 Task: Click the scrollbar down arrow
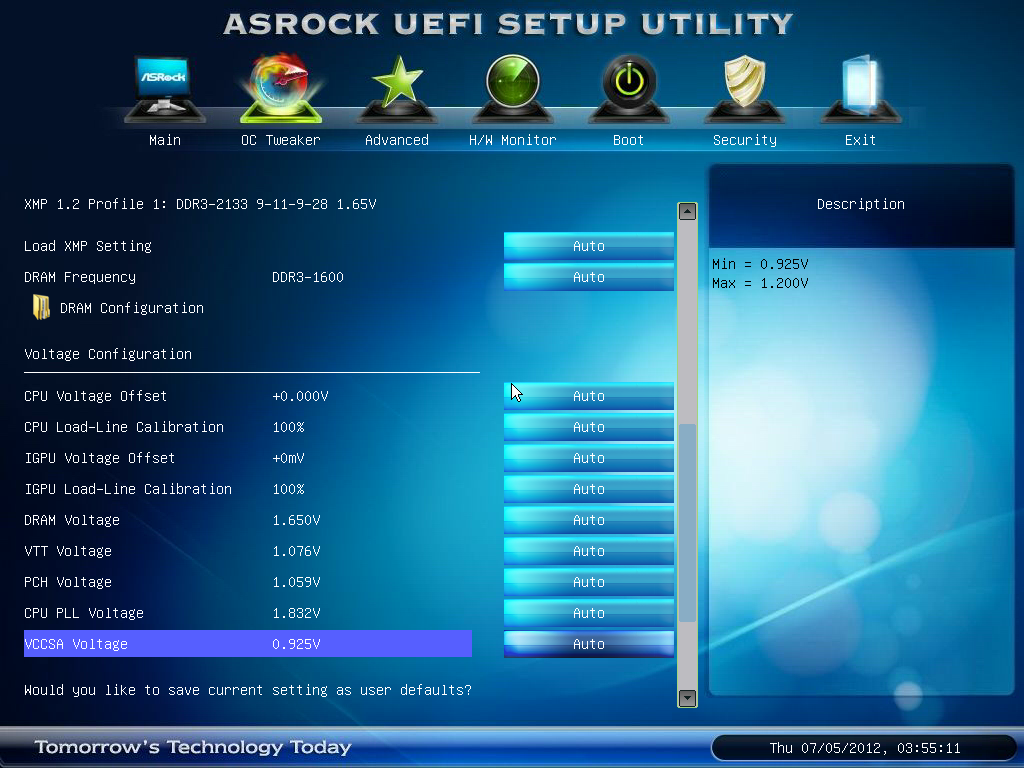coord(687,698)
